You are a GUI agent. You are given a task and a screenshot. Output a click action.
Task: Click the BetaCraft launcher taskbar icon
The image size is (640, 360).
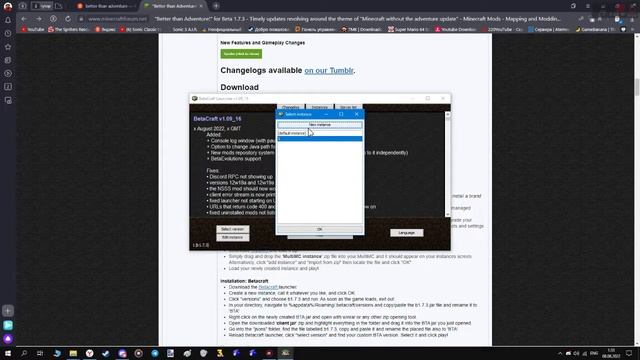point(285,353)
